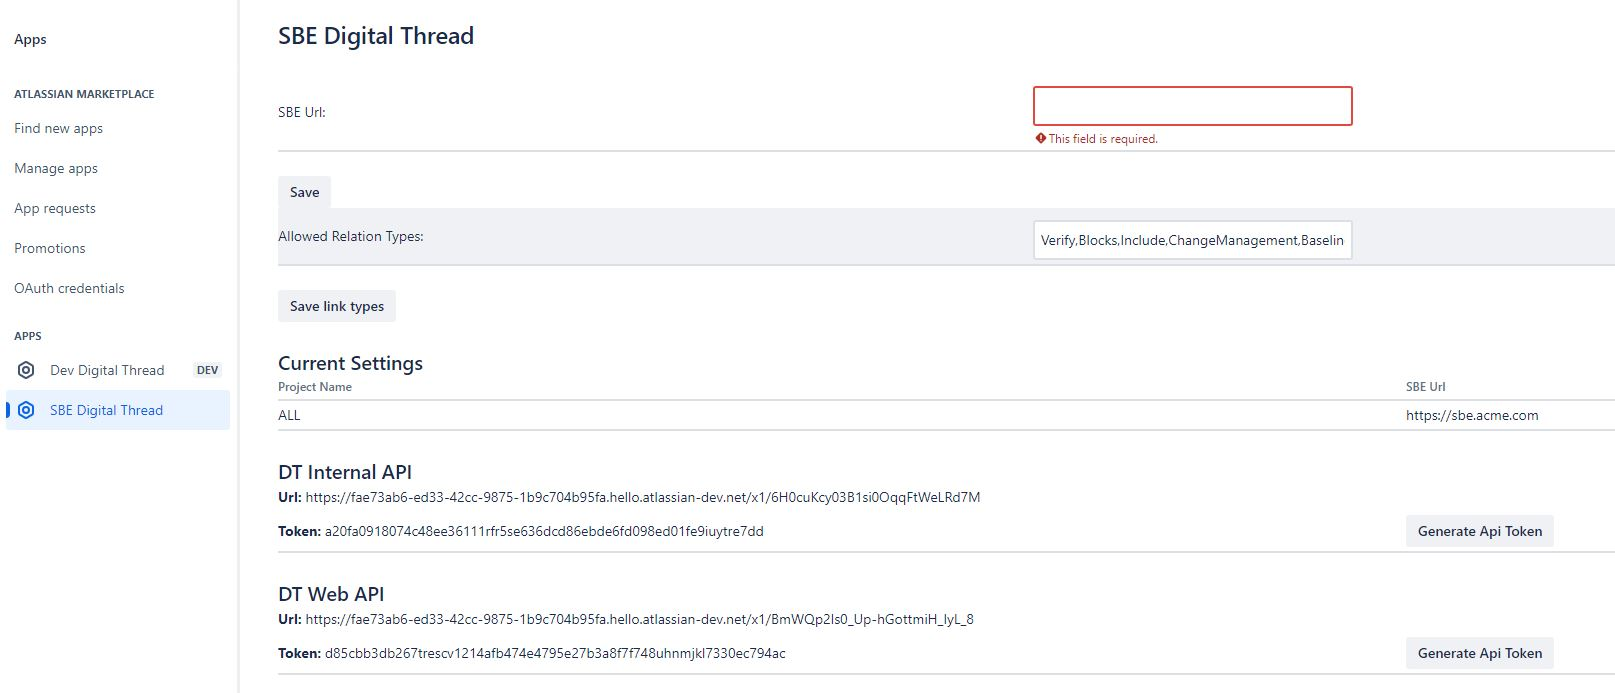The height and width of the screenshot is (693, 1615).
Task: Click the ATLASSIAN MARKETPLACE section label
Action: click(x=84, y=94)
